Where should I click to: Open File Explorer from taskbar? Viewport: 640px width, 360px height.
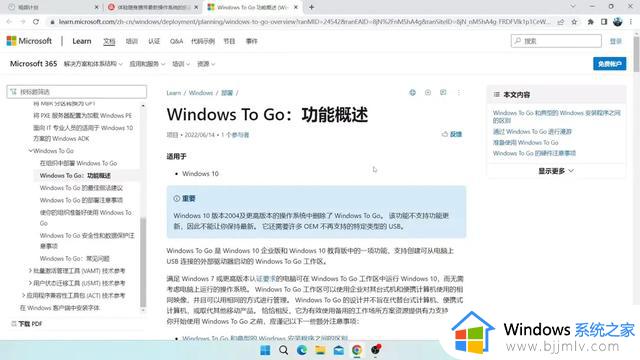(x=320, y=350)
